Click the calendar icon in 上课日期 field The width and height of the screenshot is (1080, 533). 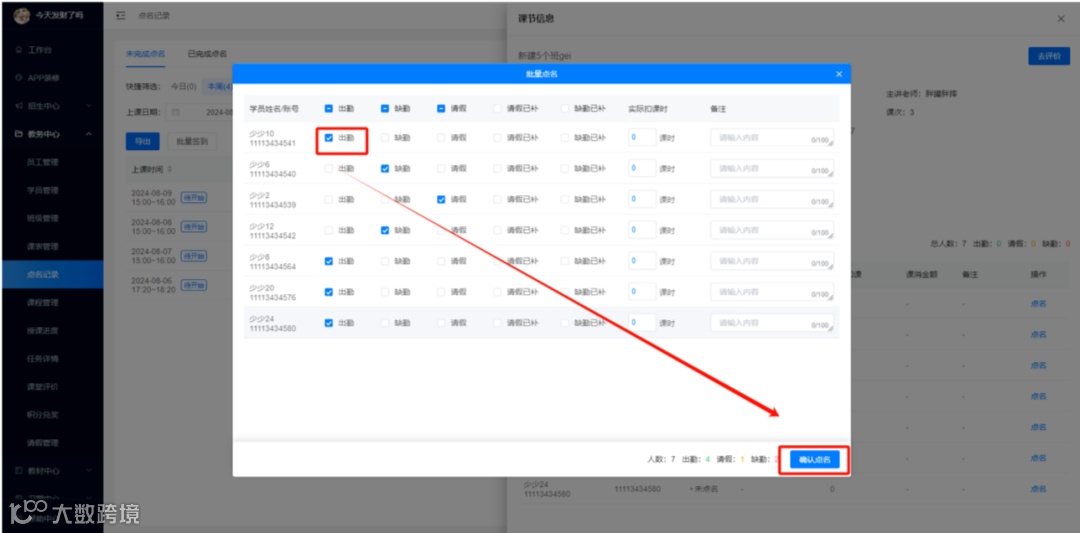pos(176,112)
